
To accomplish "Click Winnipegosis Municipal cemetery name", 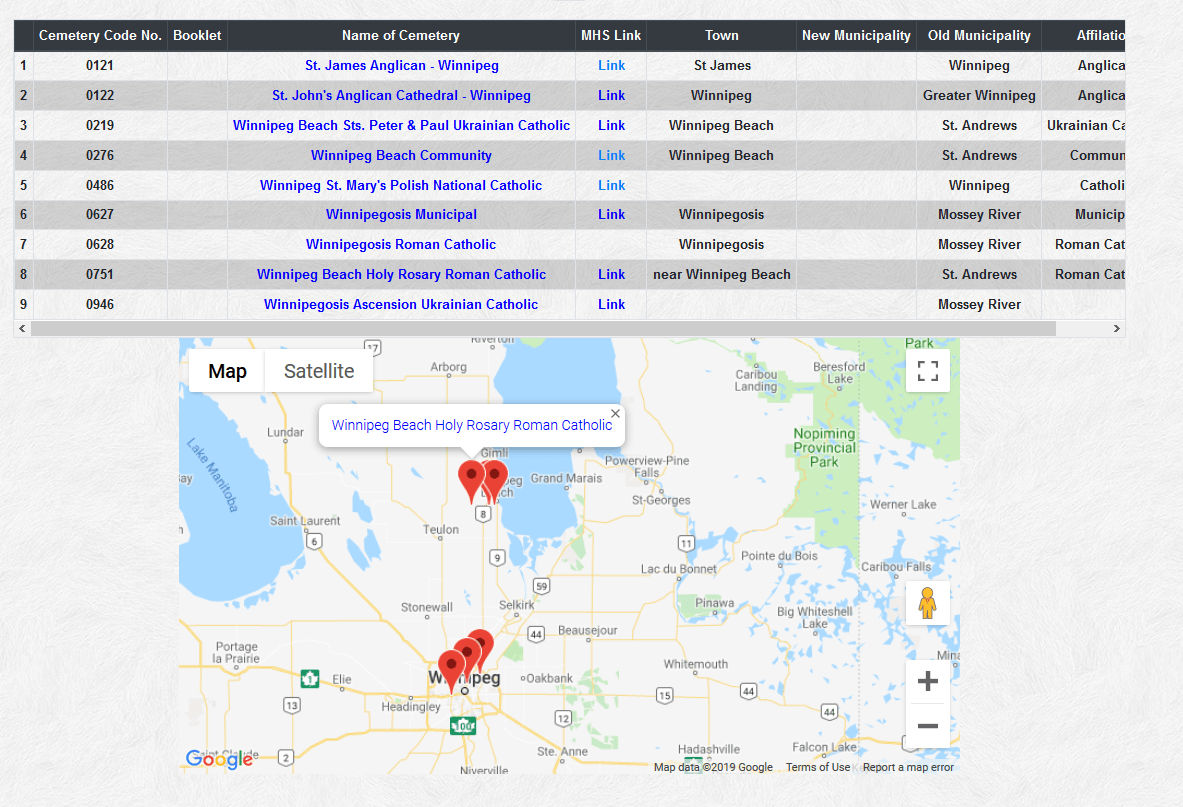I will [401, 215].
